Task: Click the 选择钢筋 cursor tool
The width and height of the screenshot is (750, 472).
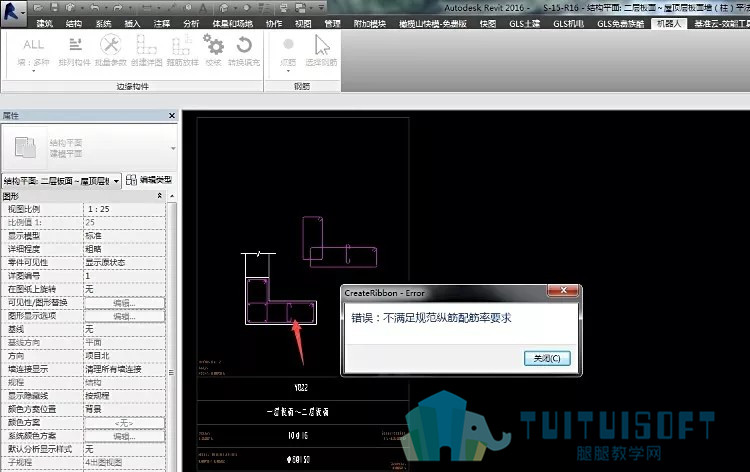Action: [321, 51]
